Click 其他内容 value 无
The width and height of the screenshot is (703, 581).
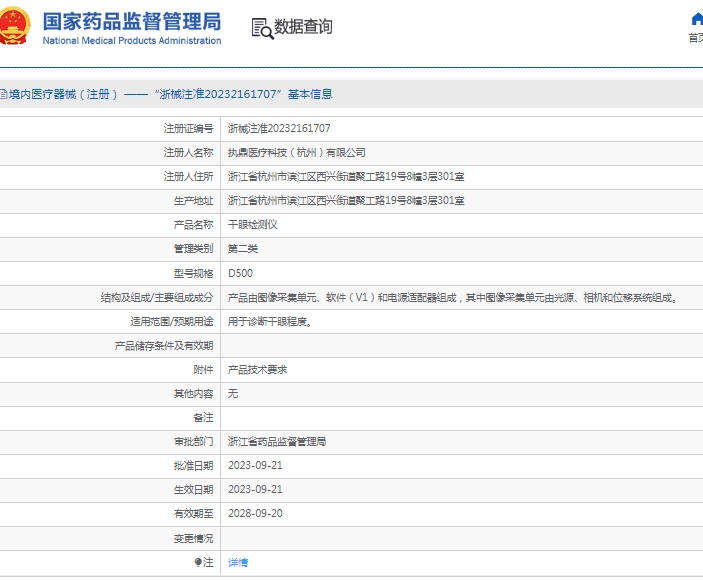233,394
